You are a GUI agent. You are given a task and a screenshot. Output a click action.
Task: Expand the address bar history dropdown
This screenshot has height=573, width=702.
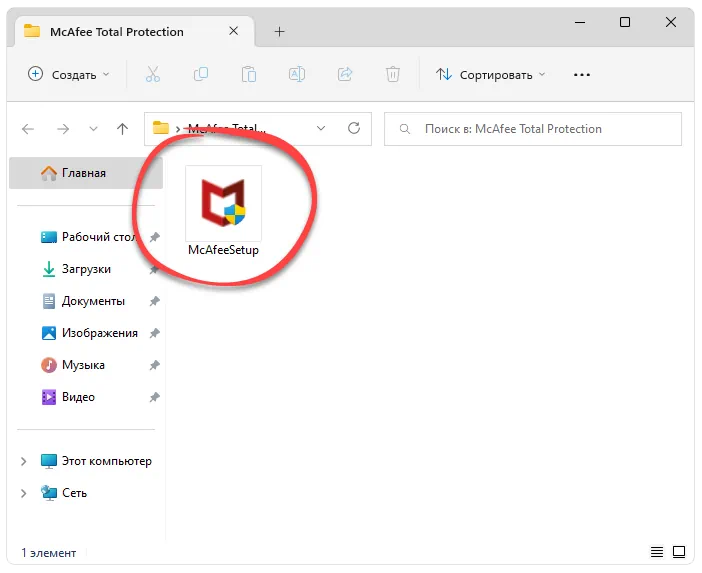(321, 128)
